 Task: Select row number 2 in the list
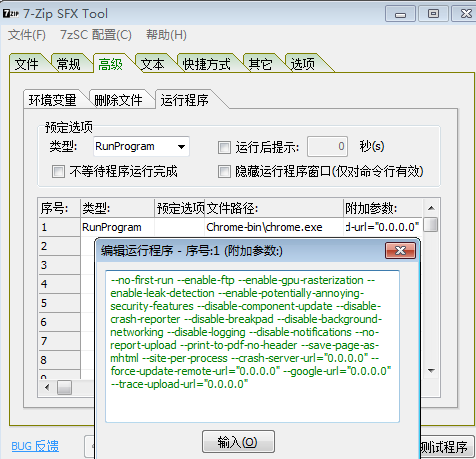(59, 246)
